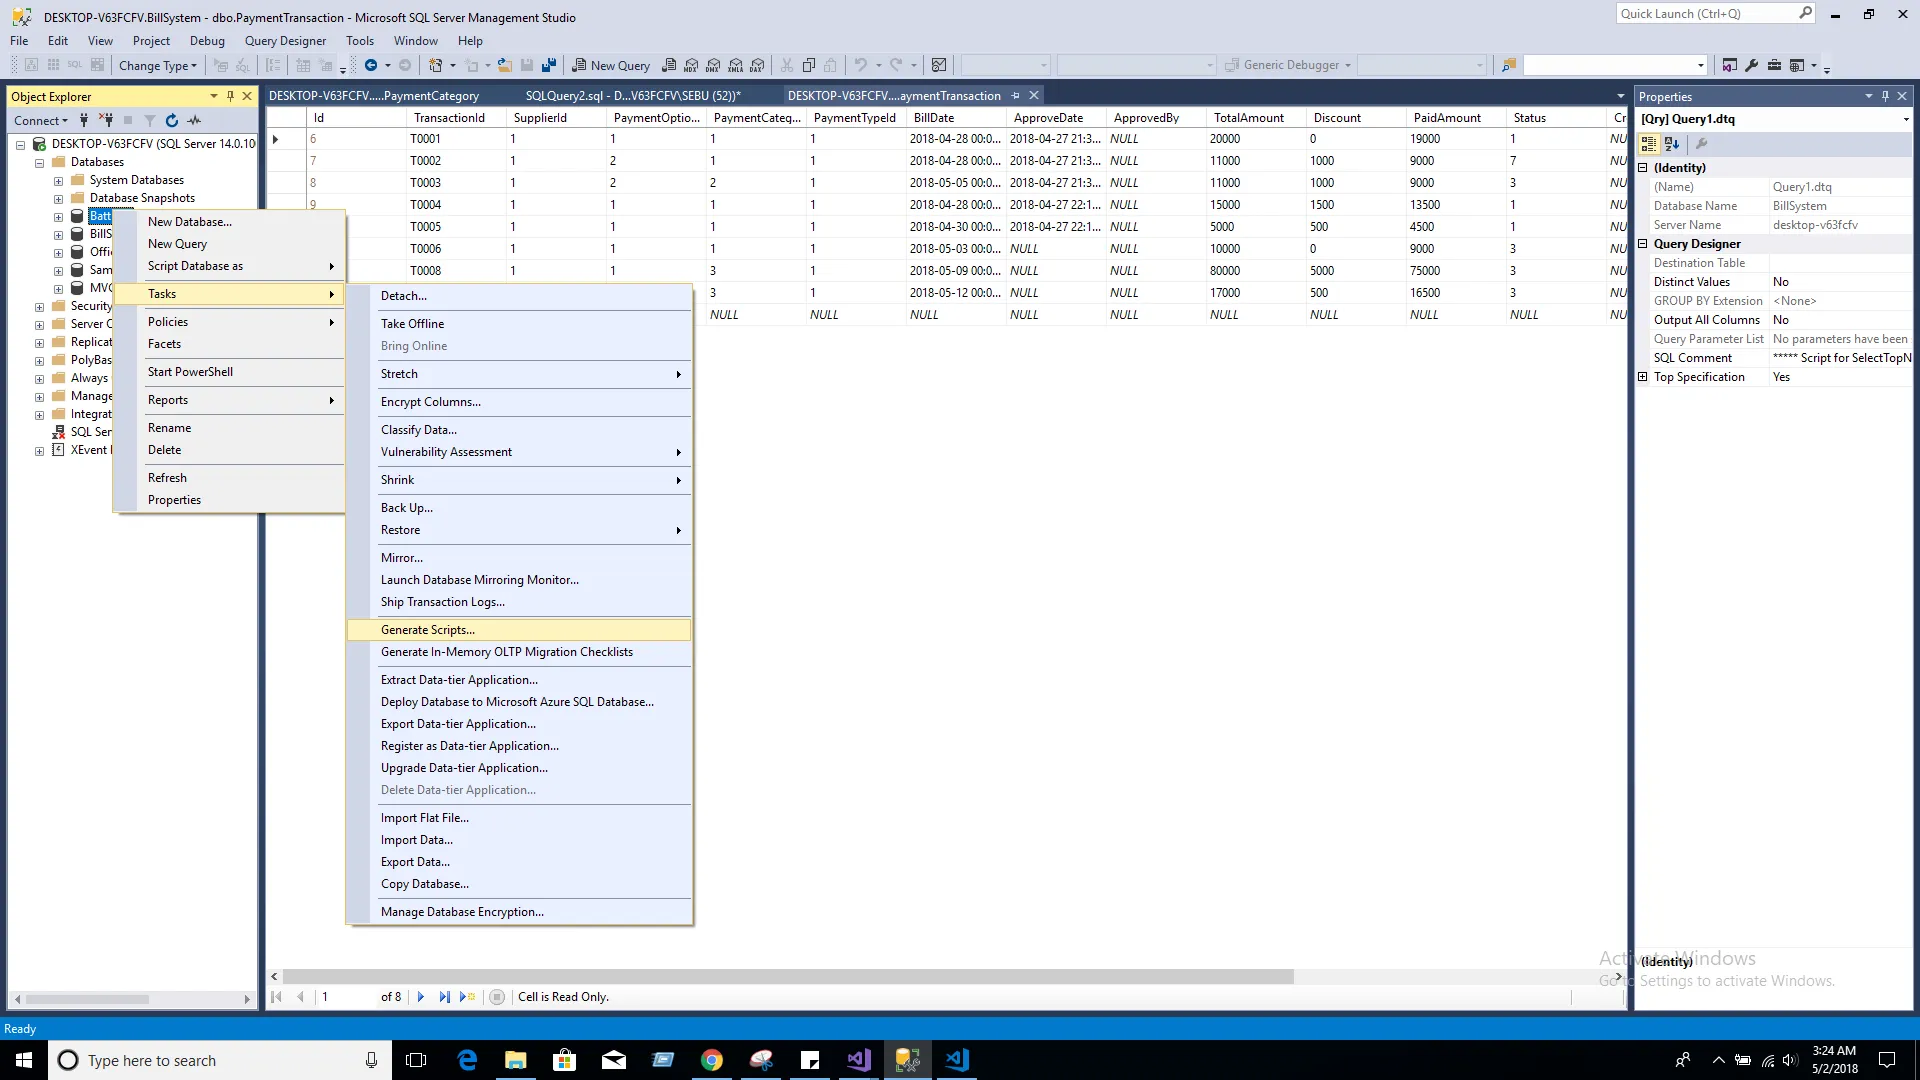Image resolution: width=1920 pixels, height=1080 pixels.
Task: Select Generate Scripts... from Tasks submenu
Action: [428, 630]
